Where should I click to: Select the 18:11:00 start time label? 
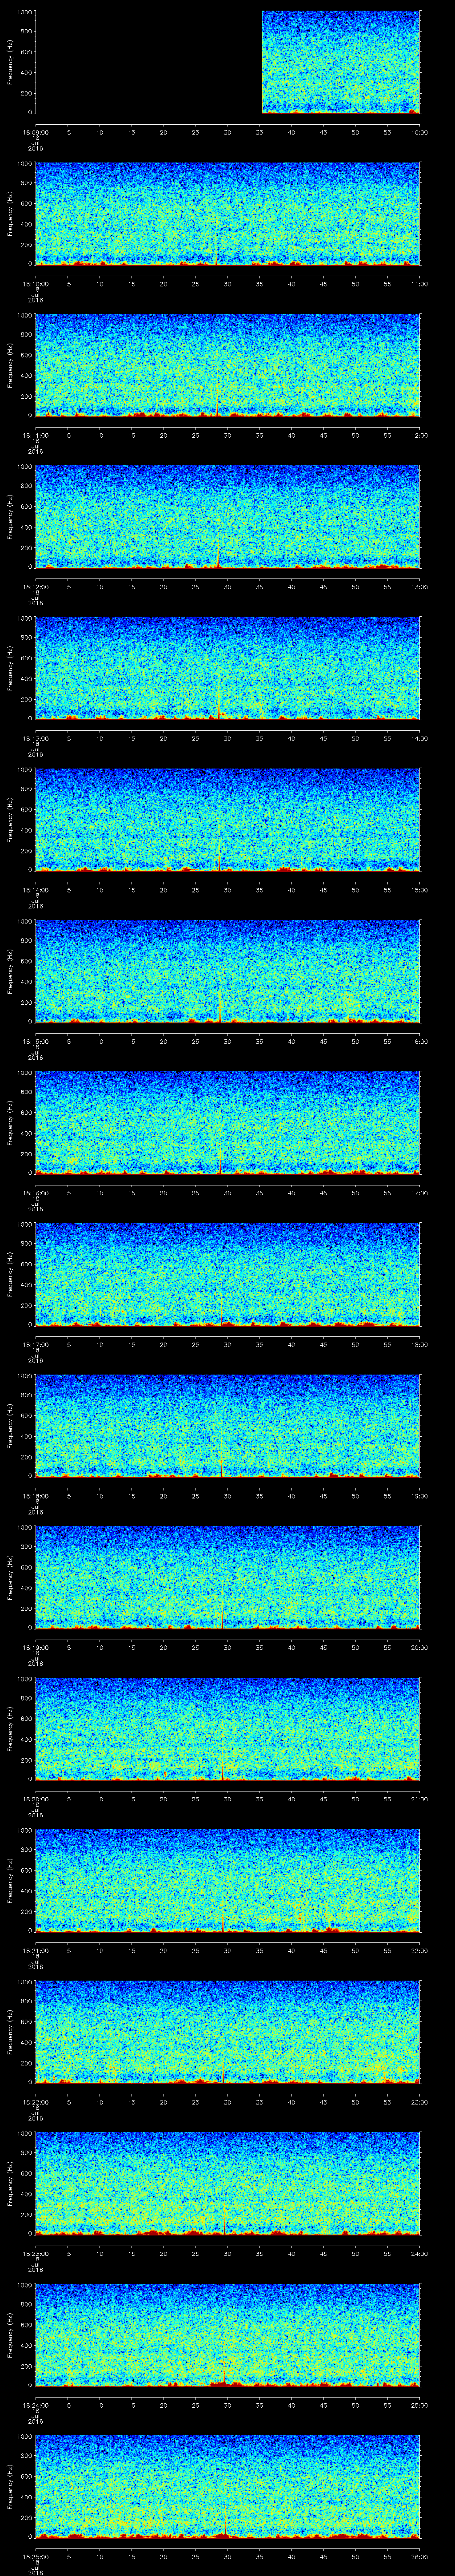[x=35, y=435]
